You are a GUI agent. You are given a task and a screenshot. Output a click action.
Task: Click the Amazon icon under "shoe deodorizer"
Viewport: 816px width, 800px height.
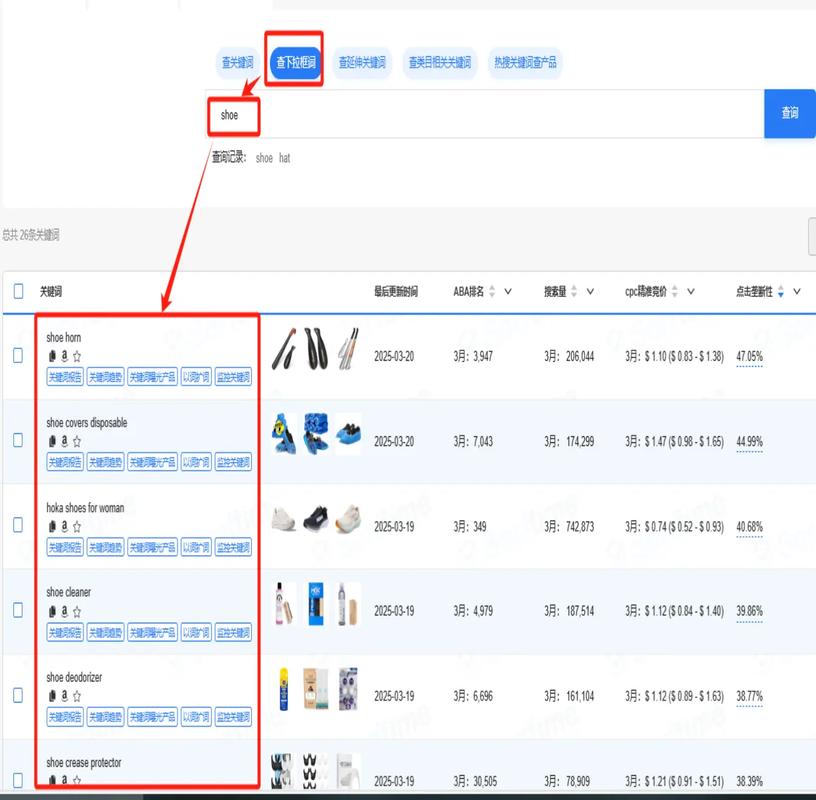pos(64,695)
